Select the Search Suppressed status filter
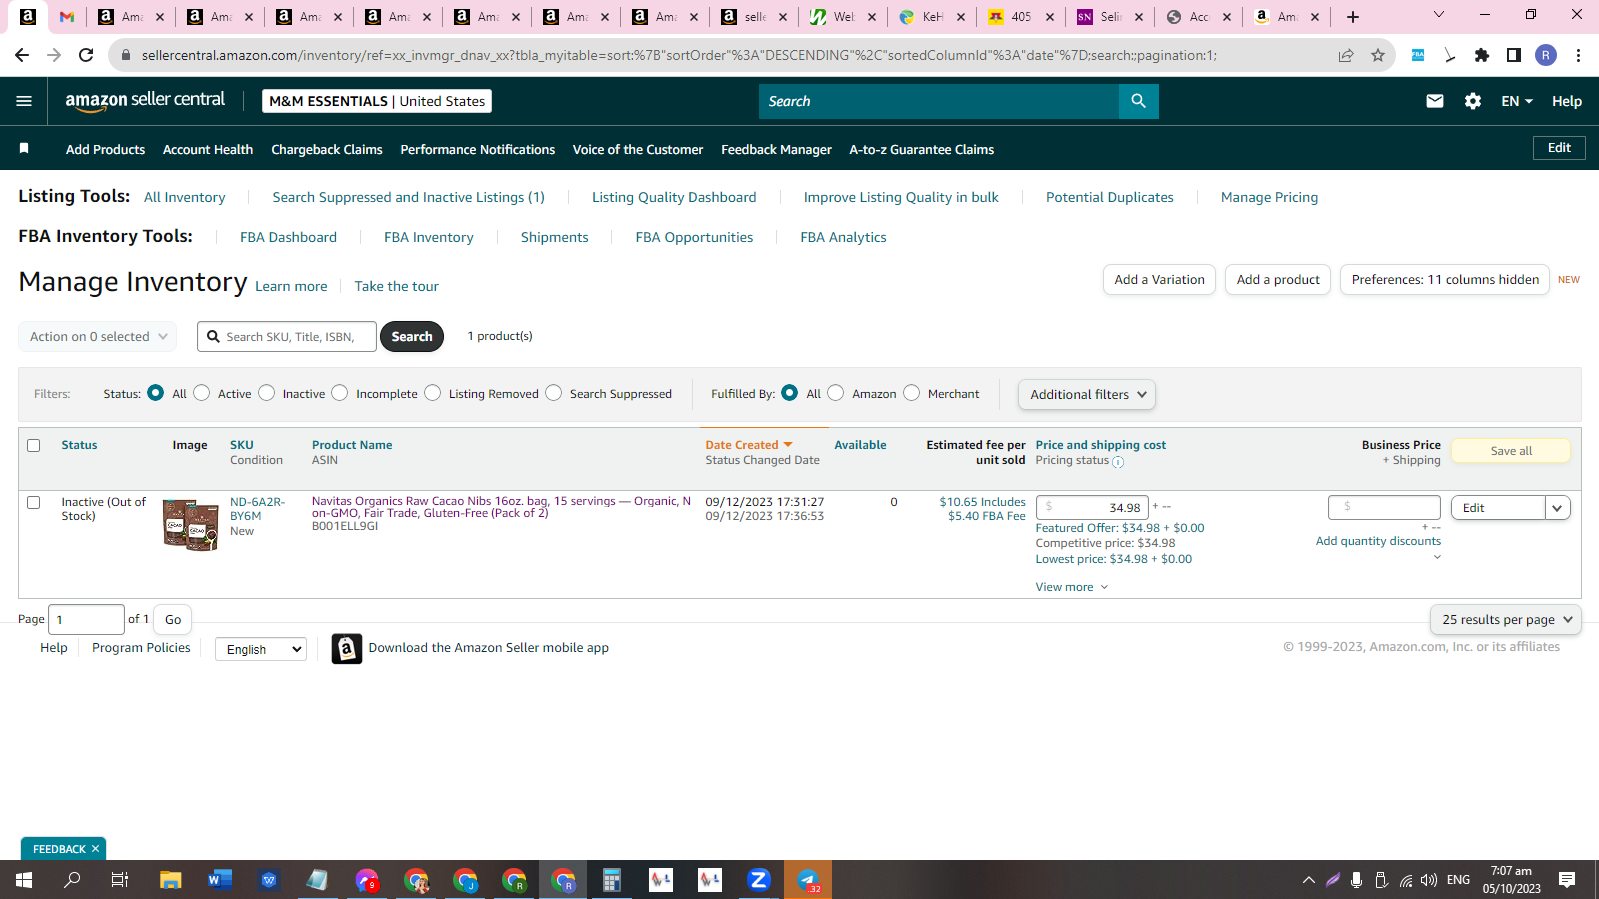The height and width of the screenshot is (899, 1599). 554,393
